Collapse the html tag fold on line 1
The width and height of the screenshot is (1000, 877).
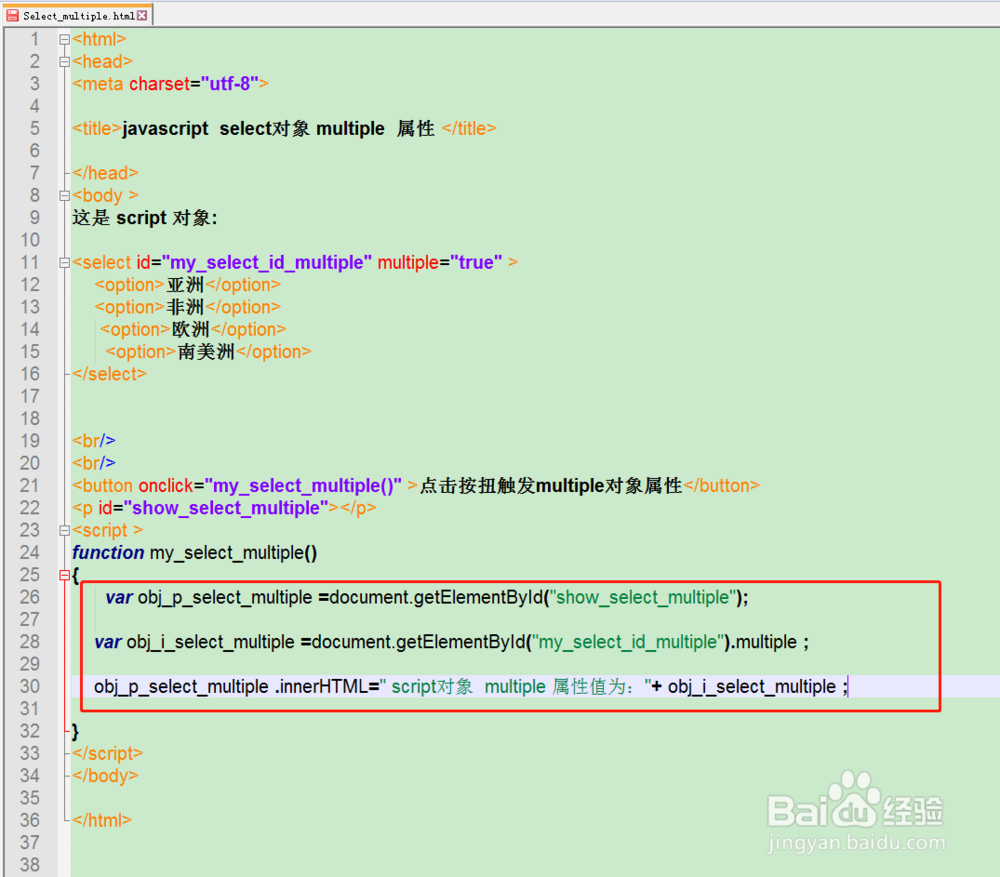coord(64,40)
